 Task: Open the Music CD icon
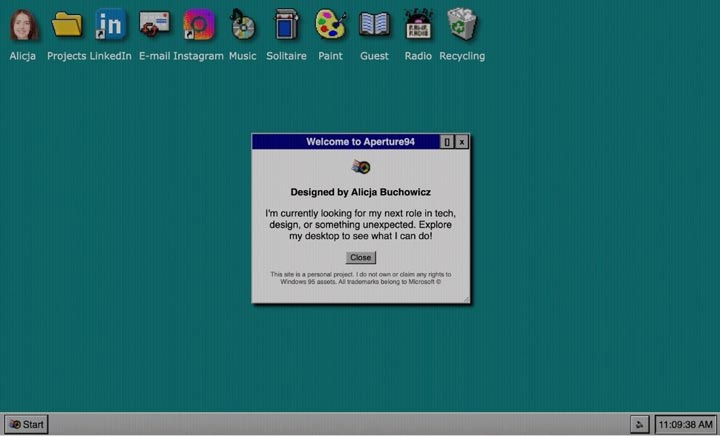coord(242,24)
